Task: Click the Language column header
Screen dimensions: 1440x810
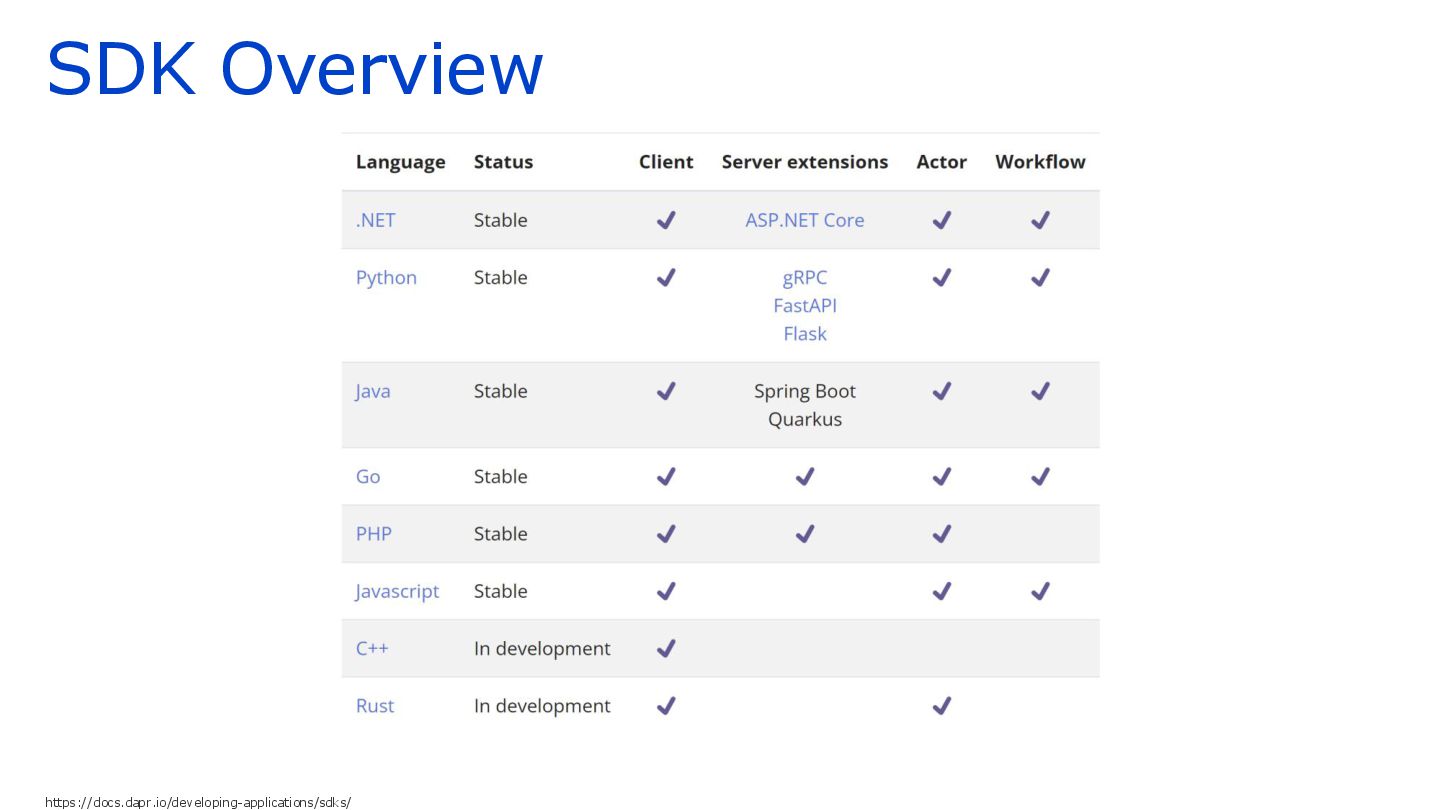Action: pos(400,163)
